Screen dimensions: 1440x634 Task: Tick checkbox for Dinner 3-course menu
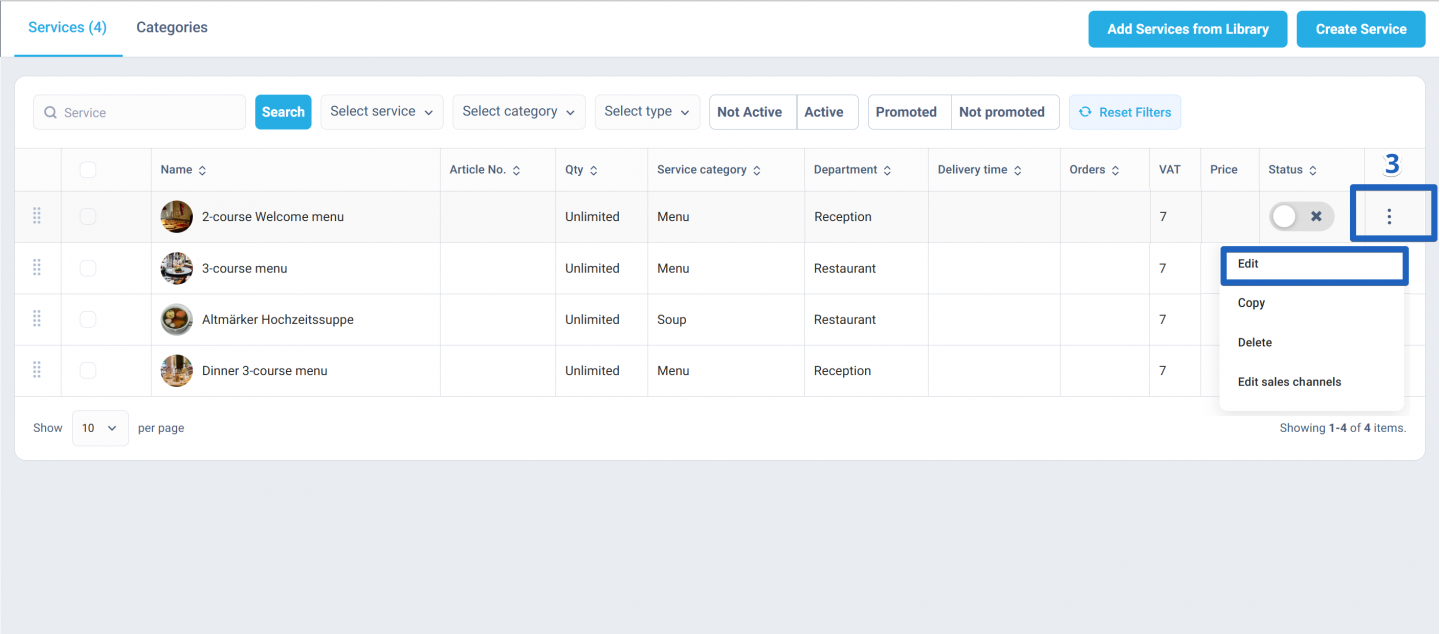click(88, 370)
